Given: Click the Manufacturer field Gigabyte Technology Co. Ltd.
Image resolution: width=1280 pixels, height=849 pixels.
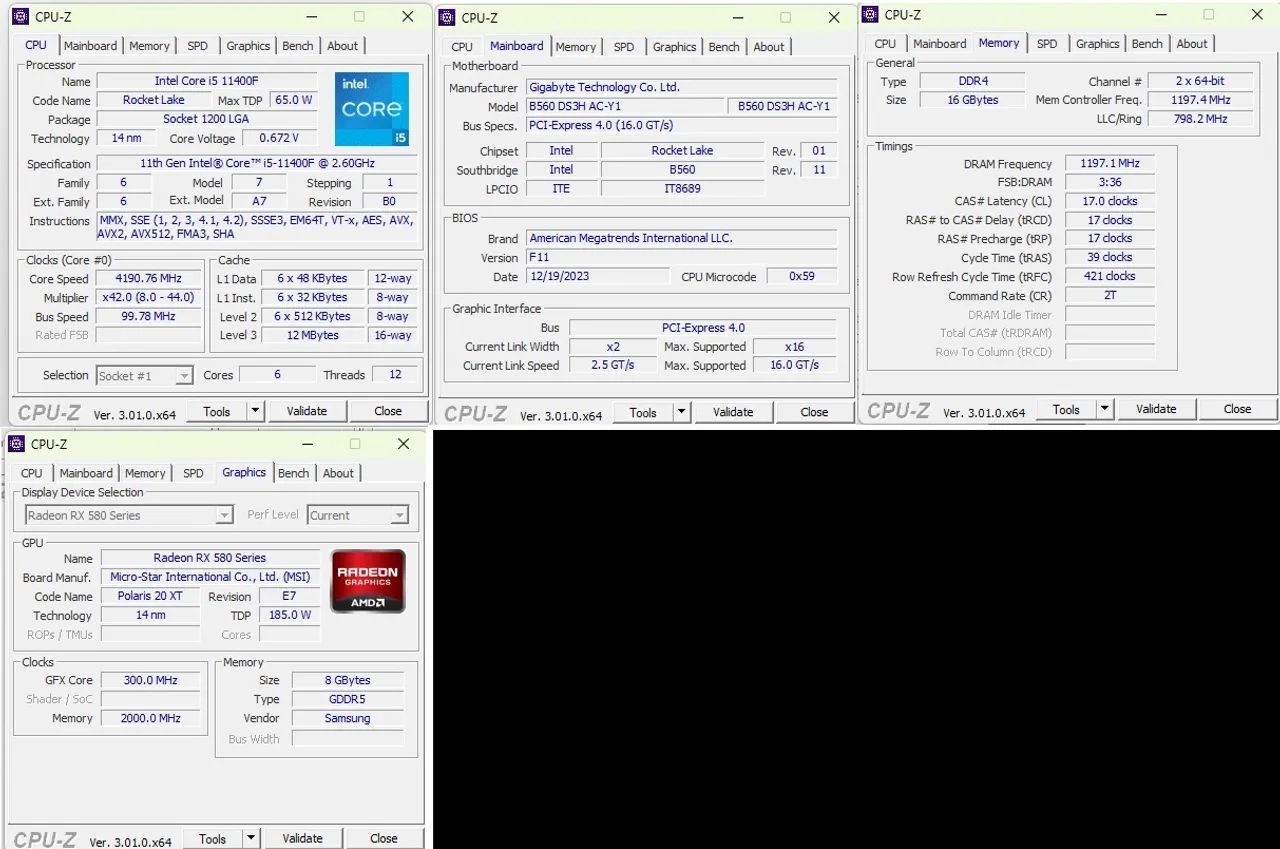Looking at the screenshot, I should point(682,87).
